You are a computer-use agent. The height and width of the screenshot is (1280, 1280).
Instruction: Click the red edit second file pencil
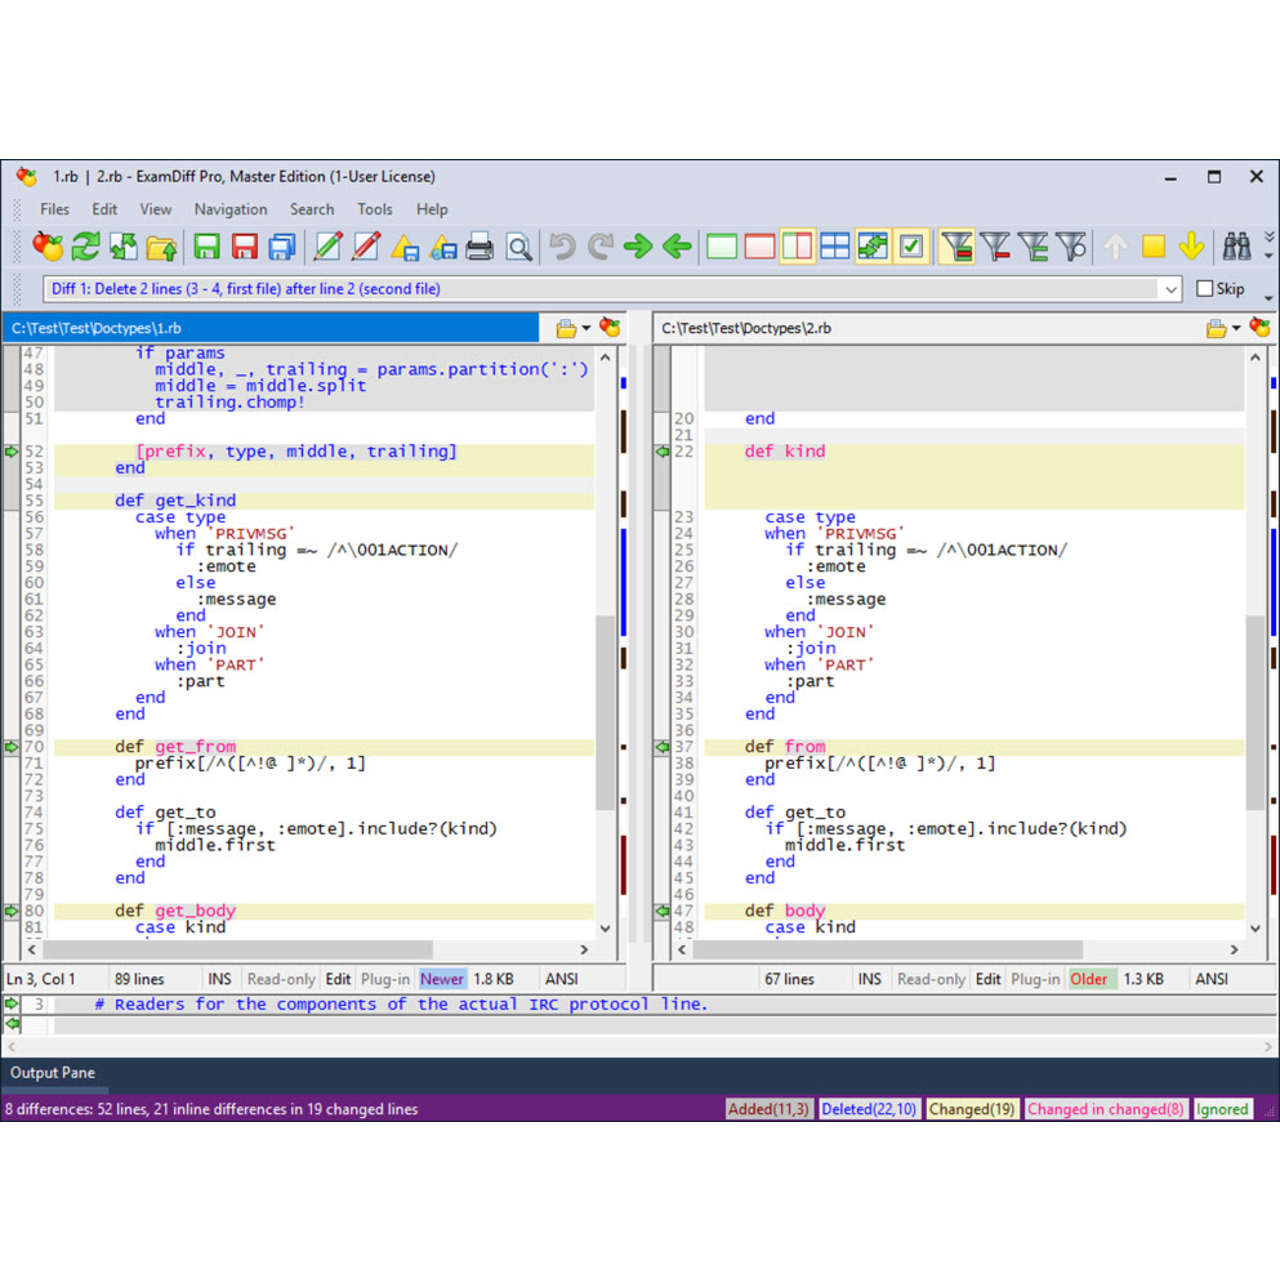coord(366,246)
